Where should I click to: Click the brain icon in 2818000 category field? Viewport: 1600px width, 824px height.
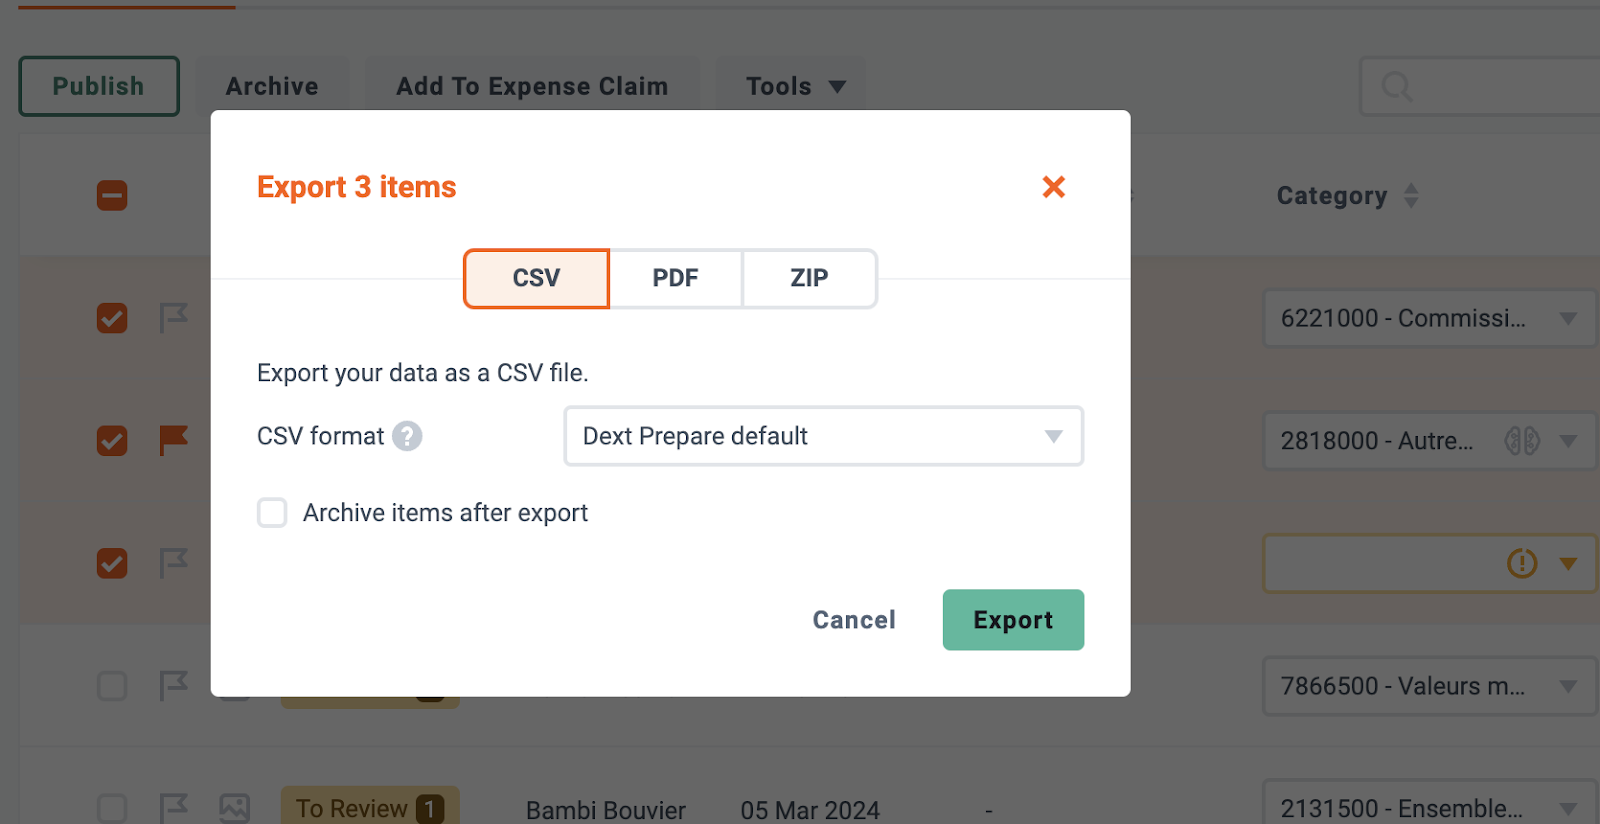[1522, 440]
